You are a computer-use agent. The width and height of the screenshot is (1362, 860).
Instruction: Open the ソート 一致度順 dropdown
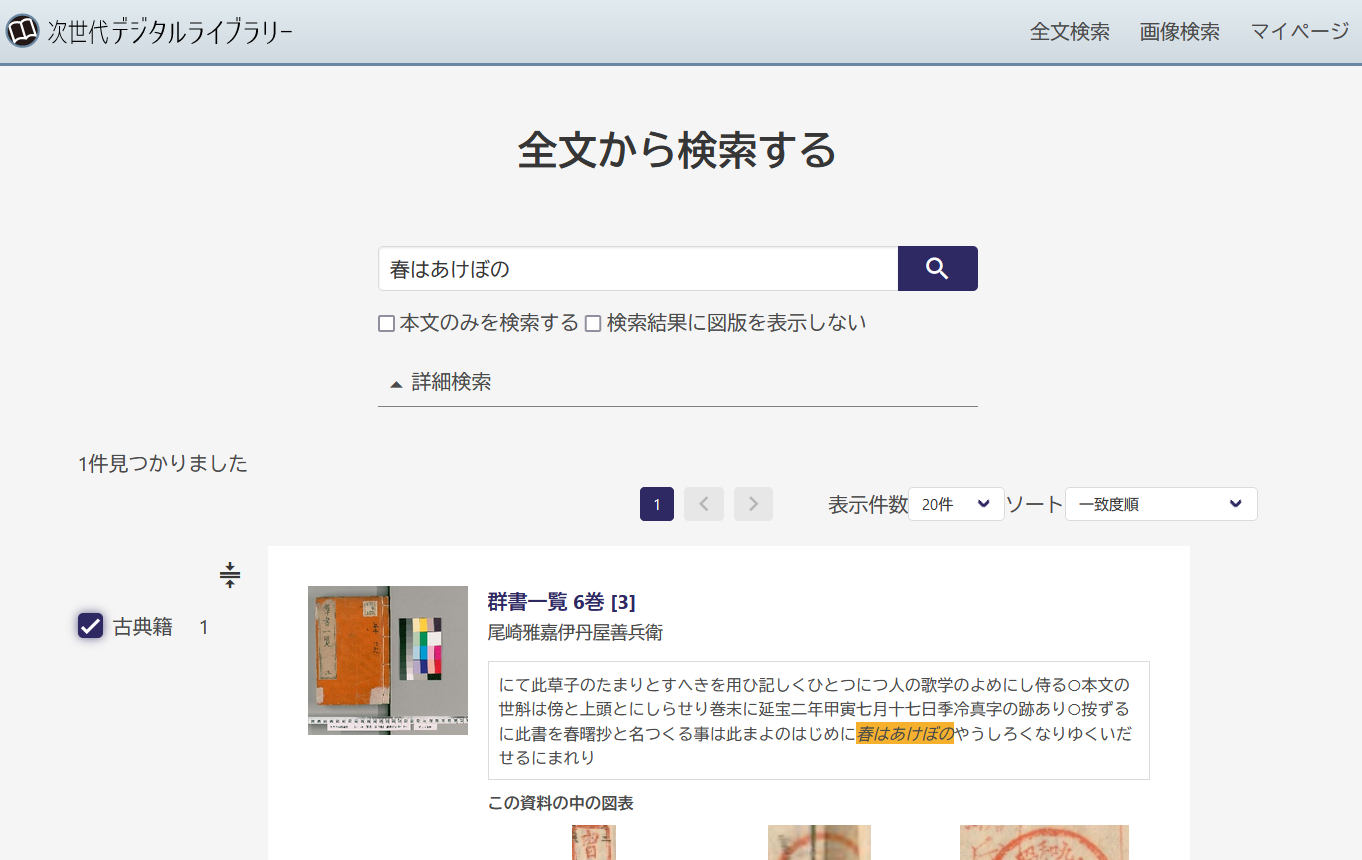[x=1161, y=504]
